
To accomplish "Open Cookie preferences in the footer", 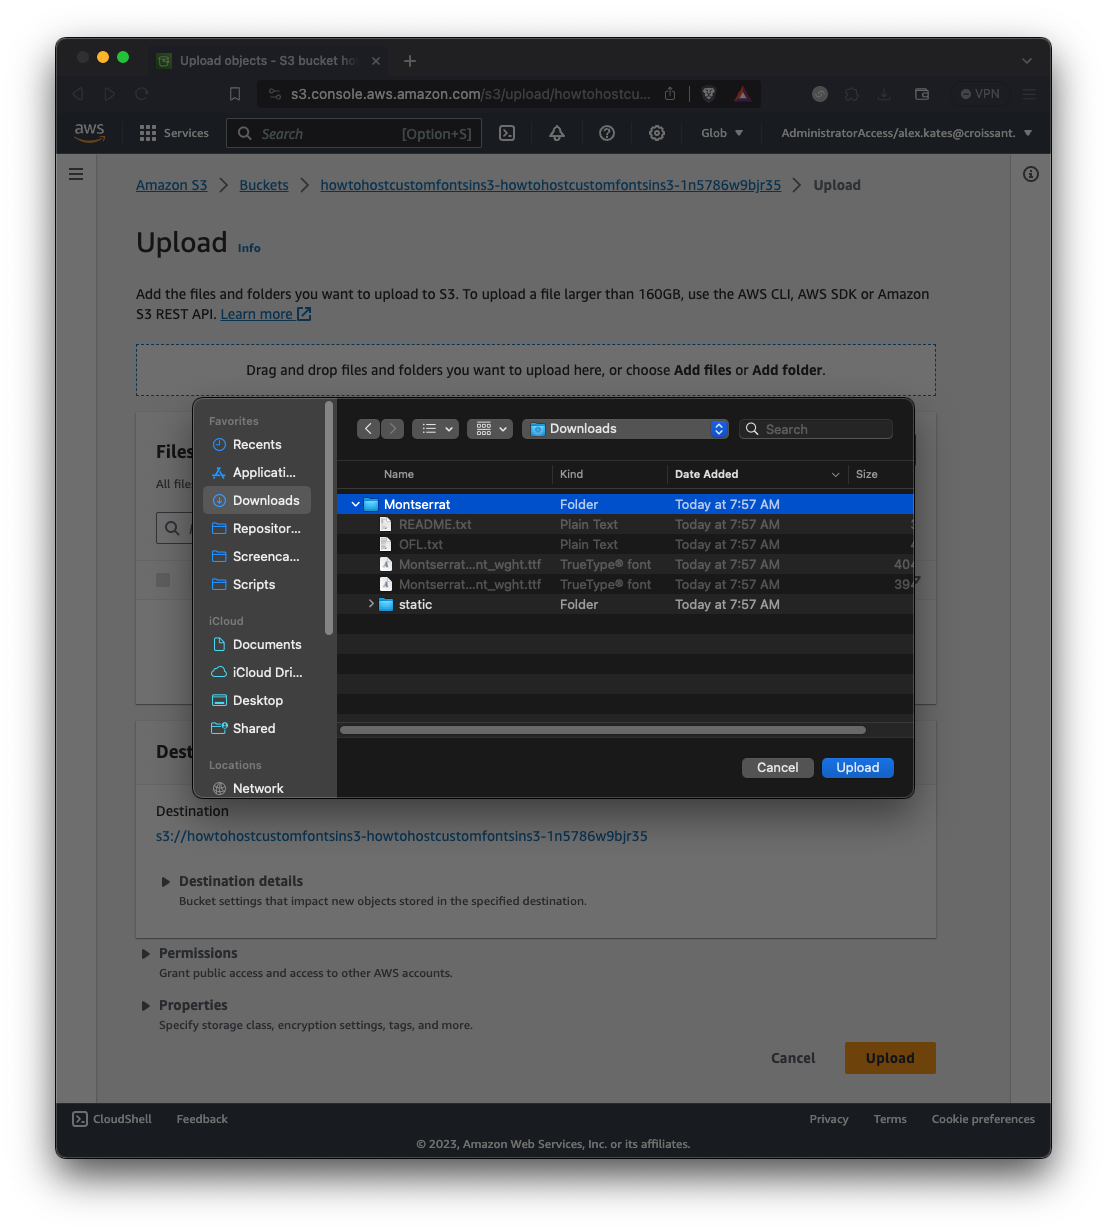I will pyautogui.click(x=983, y=1119).
